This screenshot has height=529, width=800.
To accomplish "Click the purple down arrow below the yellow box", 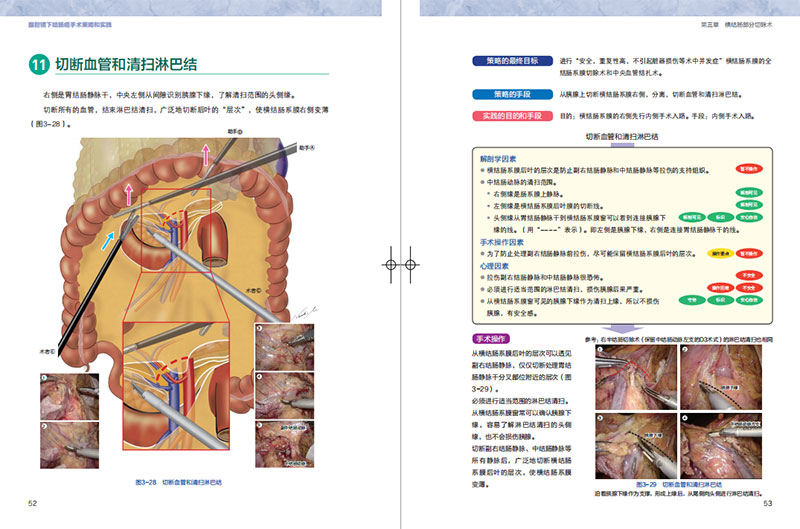I will coord(622,330).
